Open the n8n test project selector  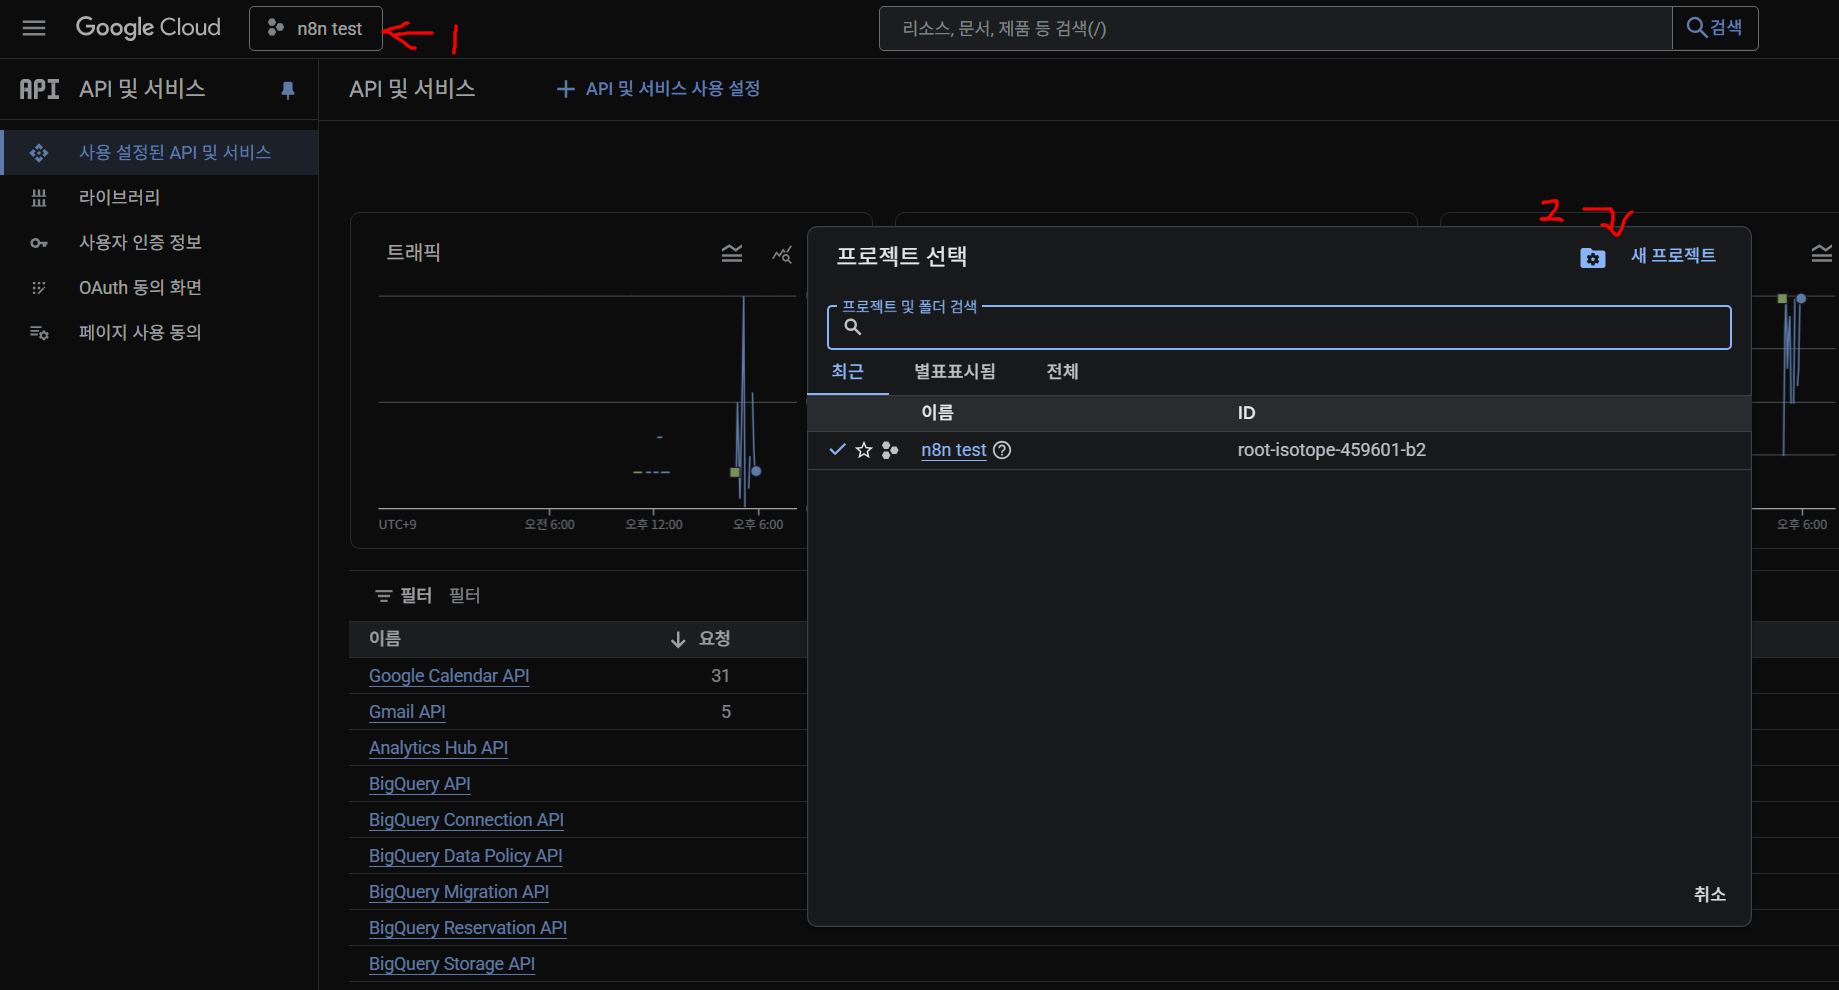(316, 28)
